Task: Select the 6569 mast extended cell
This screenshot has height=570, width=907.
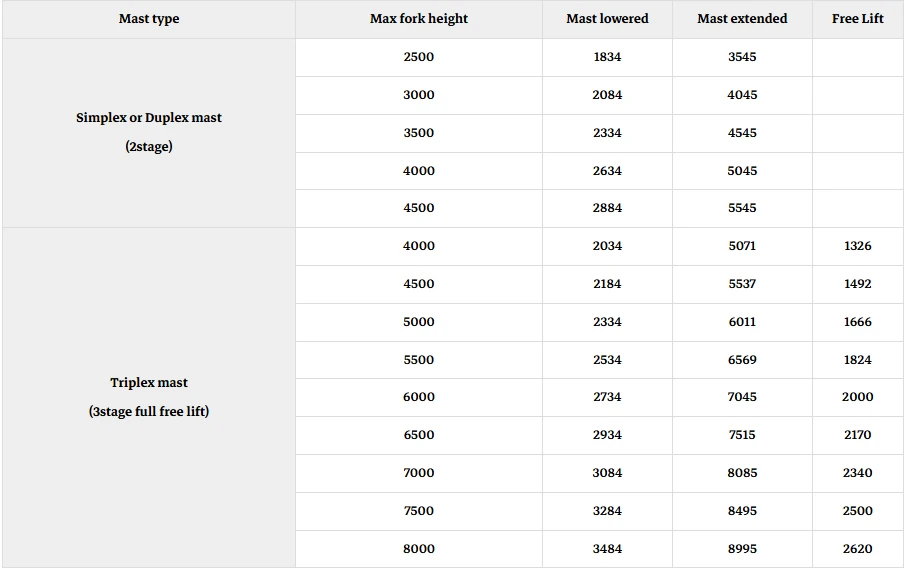Action: [742, 360]
